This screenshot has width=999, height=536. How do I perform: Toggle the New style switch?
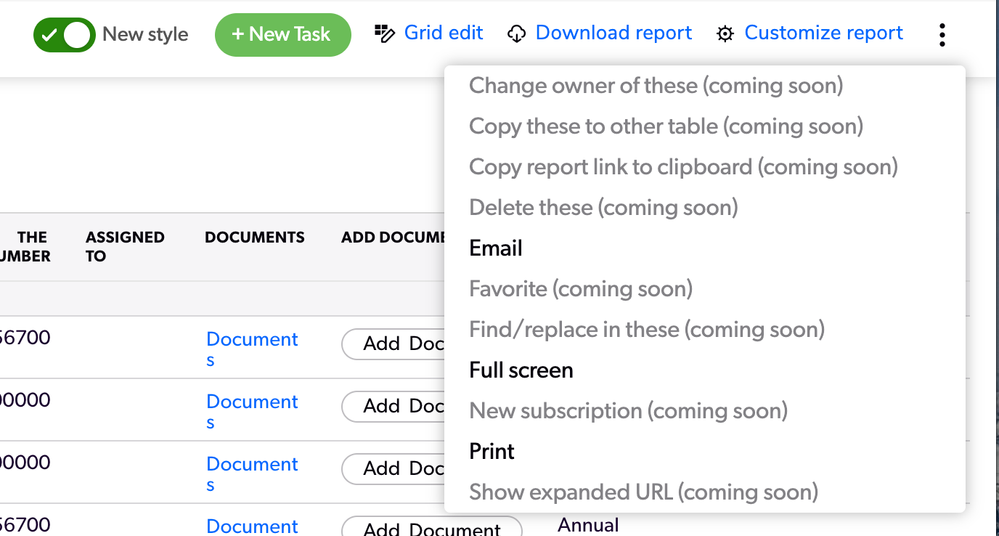64,34
